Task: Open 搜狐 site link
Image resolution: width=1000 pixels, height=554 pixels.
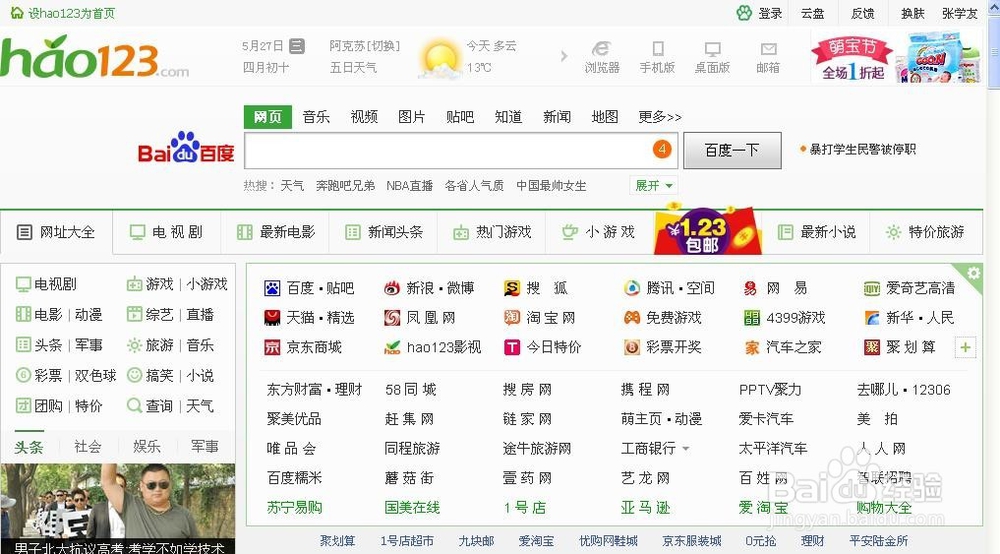Action: (535, 288)
